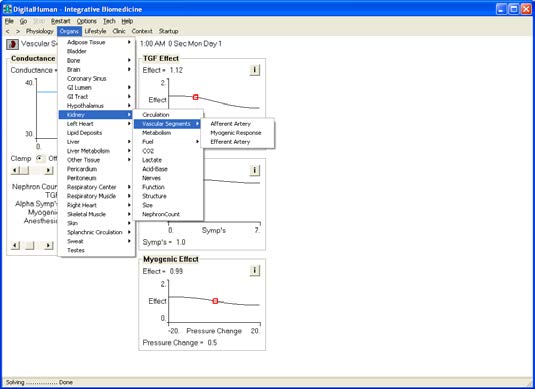This screenshot has height=389, width=535.
Task: Switch to the Physiology tab
Action: (40, 31)
